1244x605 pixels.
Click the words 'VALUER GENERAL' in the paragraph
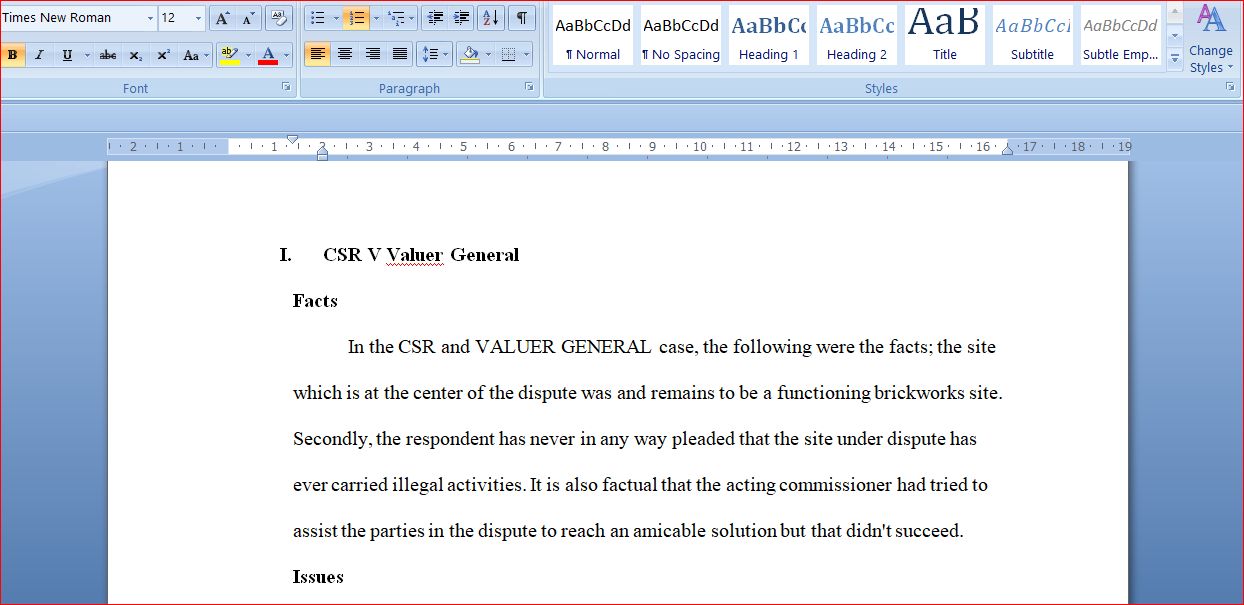[563, 347]
